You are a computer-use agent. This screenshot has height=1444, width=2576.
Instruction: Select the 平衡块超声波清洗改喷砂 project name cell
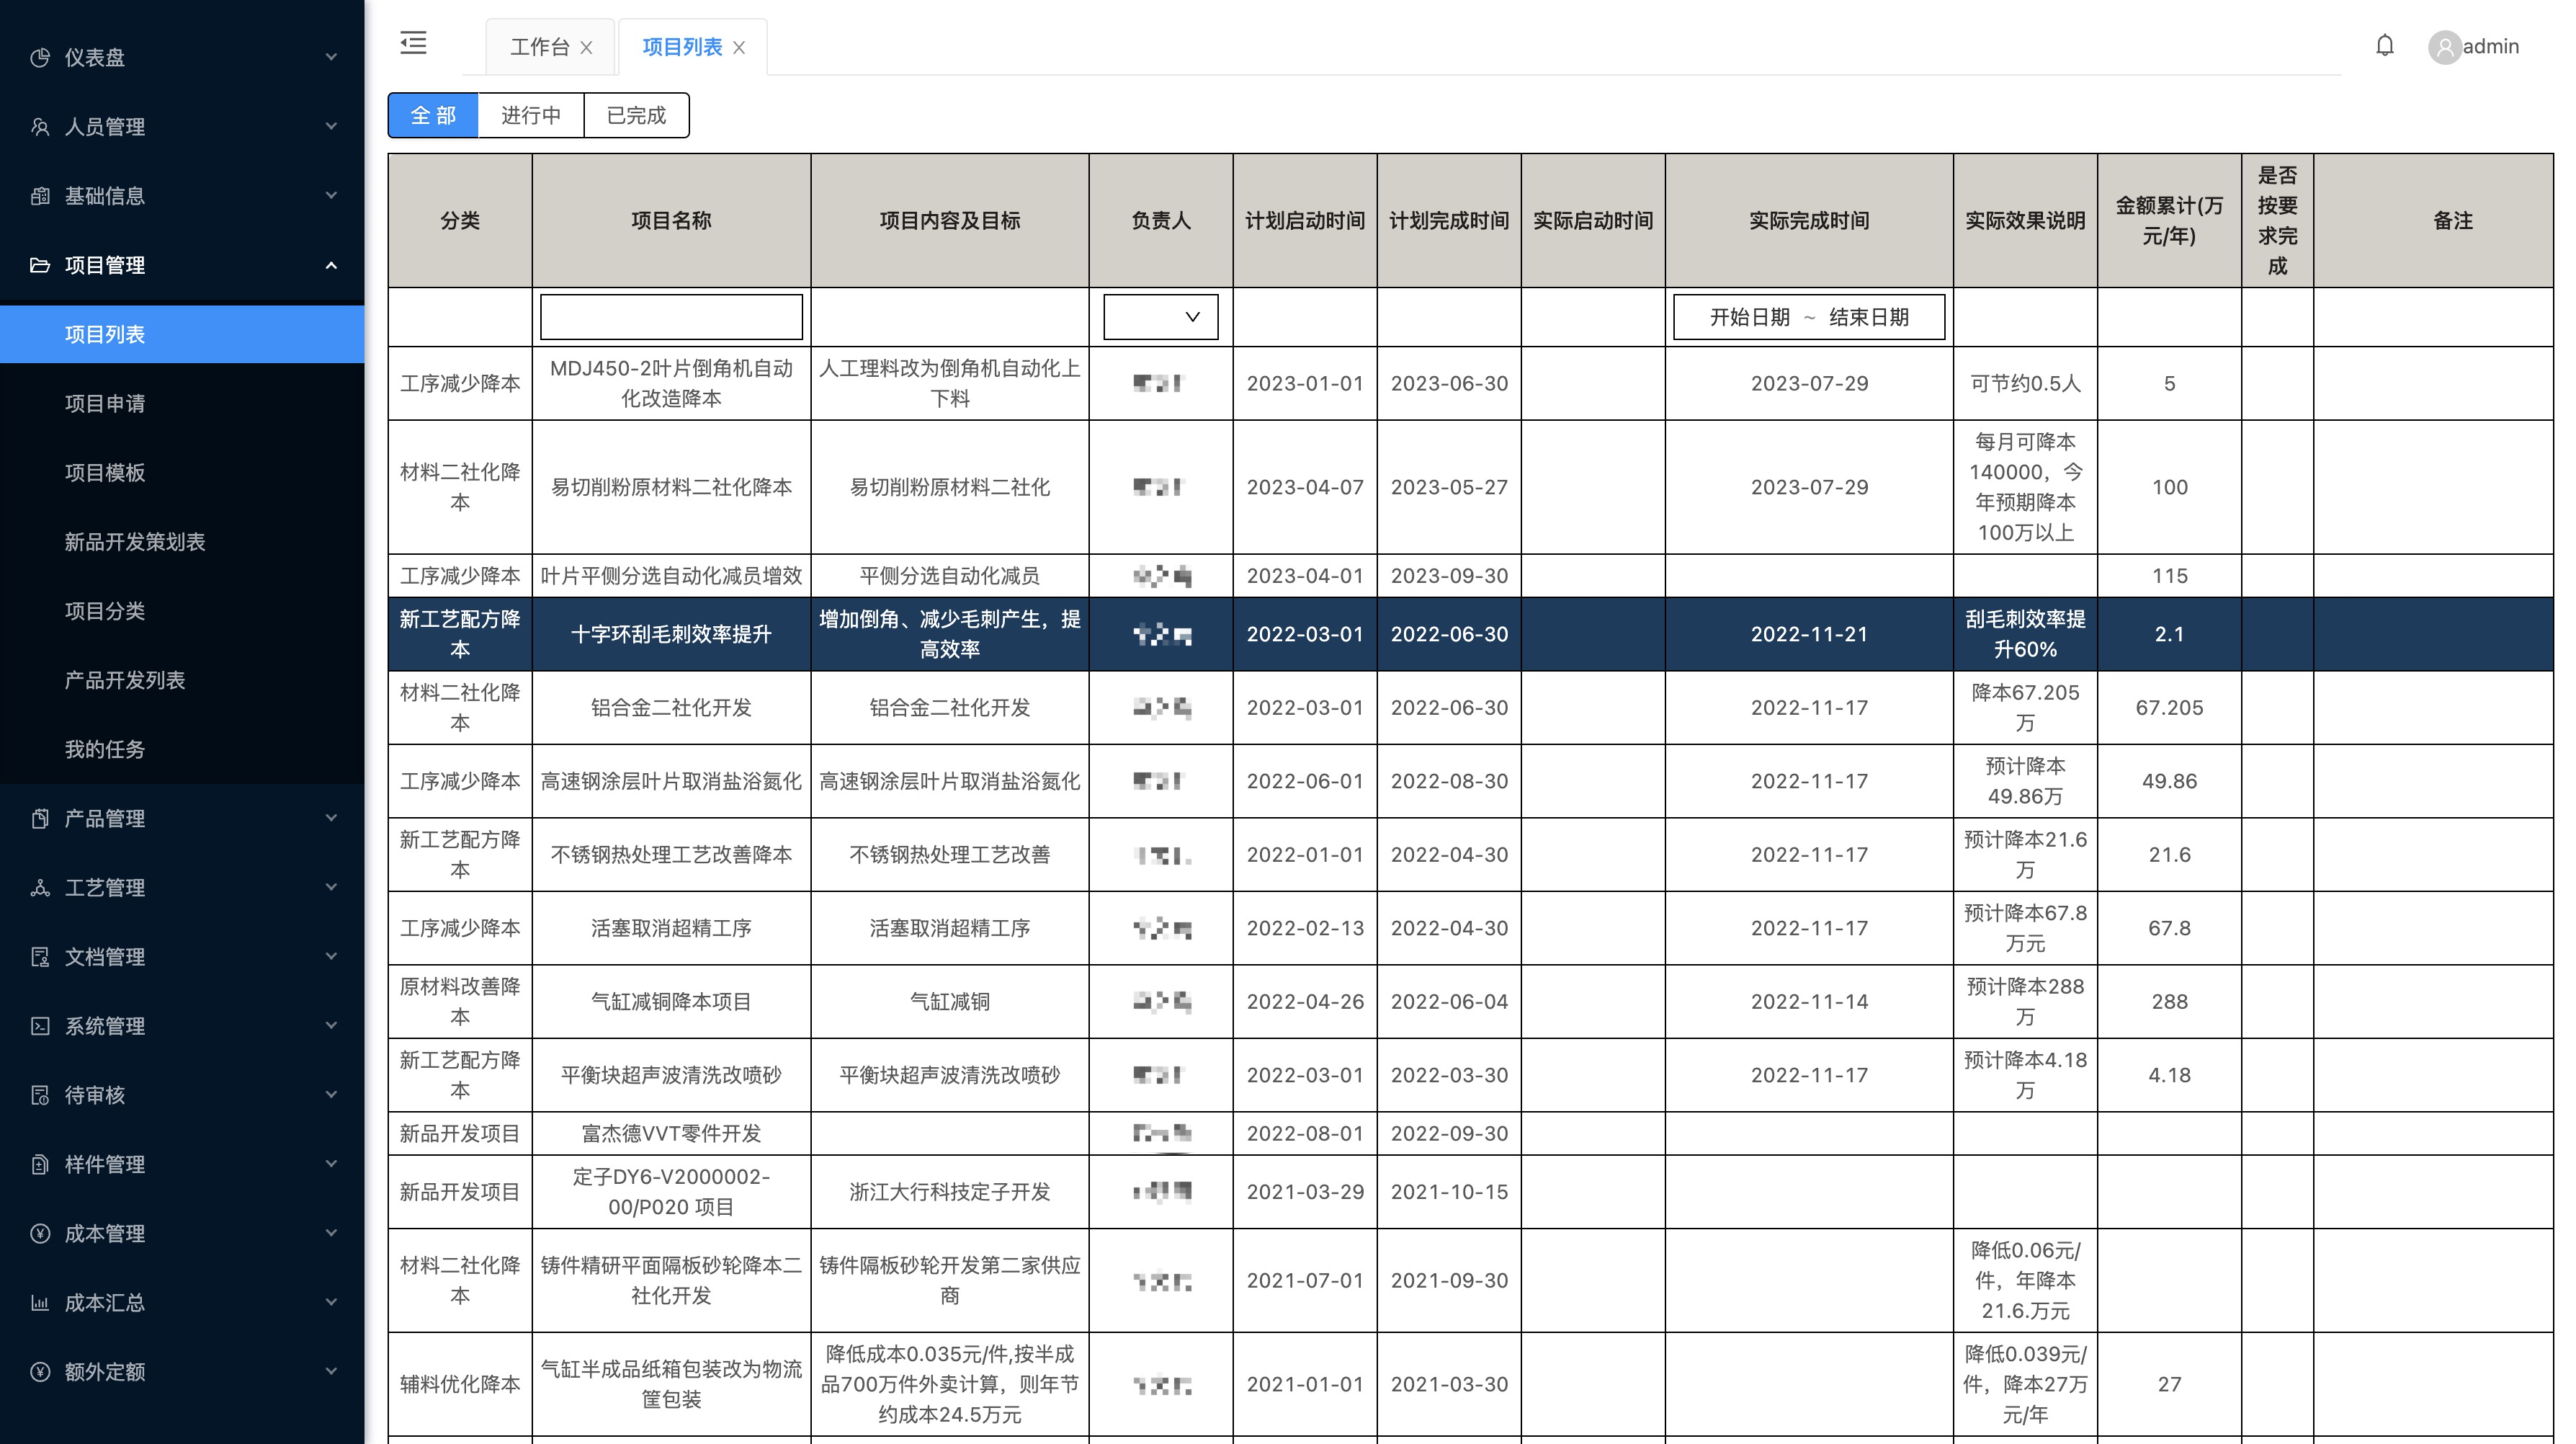pyautogui.click(x=671, y=1075)
